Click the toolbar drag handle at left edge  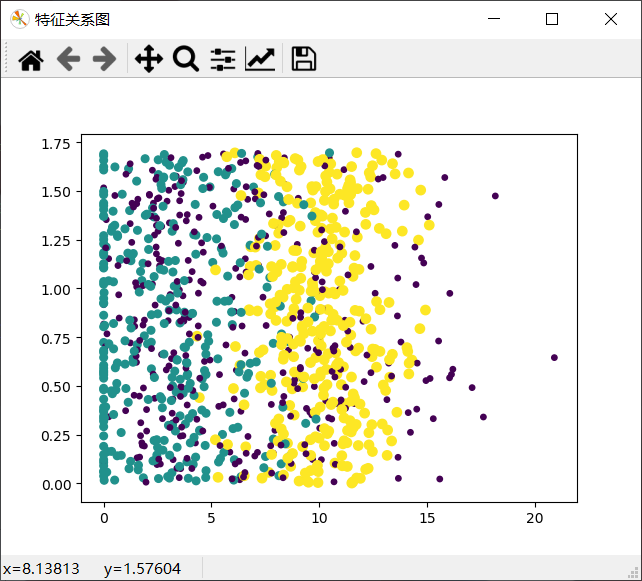tap(6, 59)
